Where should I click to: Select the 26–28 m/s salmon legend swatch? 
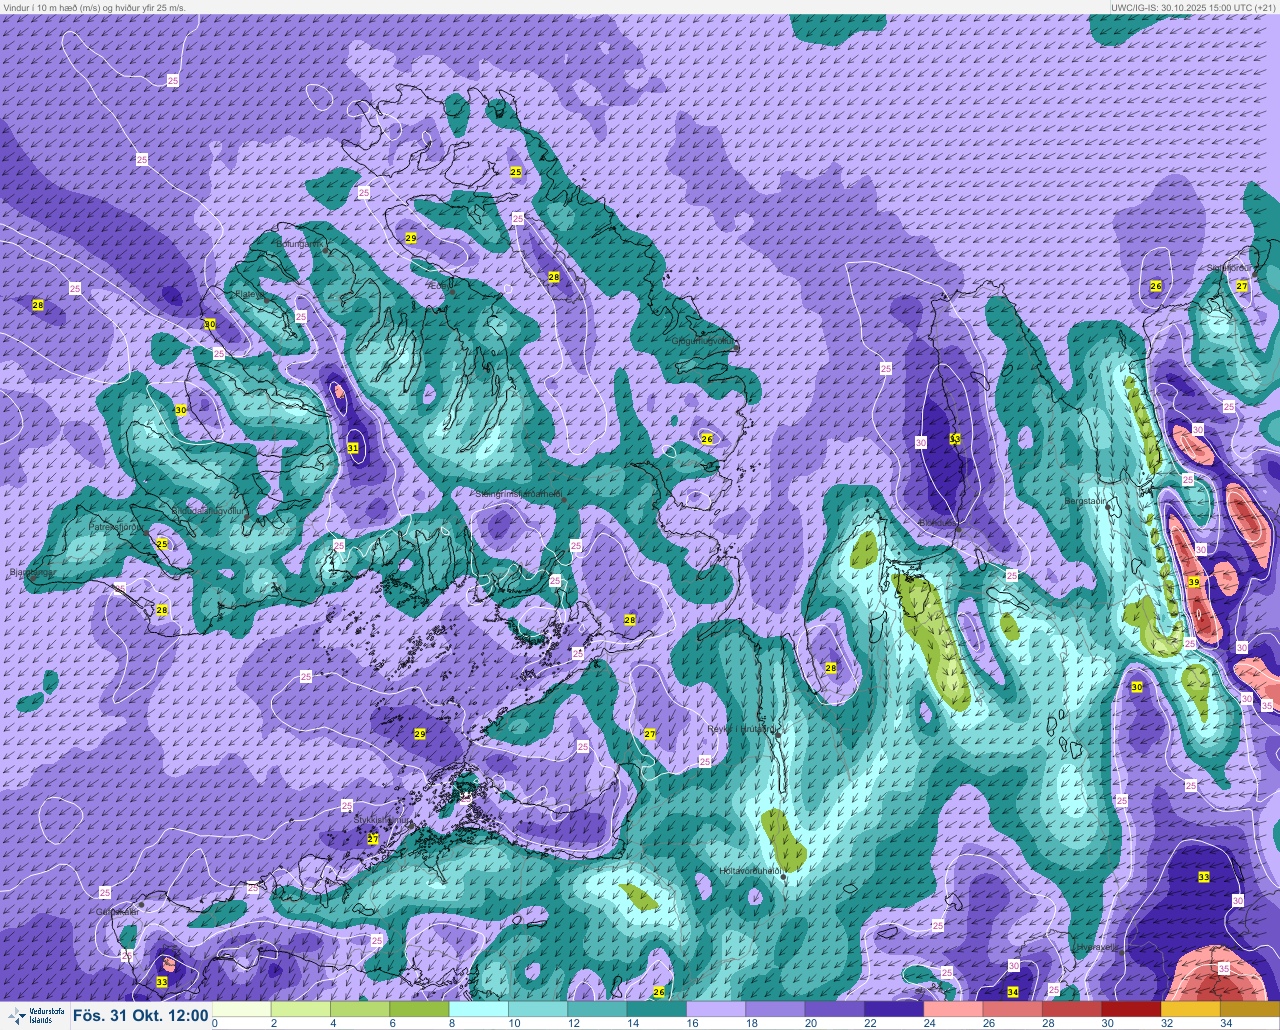click(x=1012, y=1009)
